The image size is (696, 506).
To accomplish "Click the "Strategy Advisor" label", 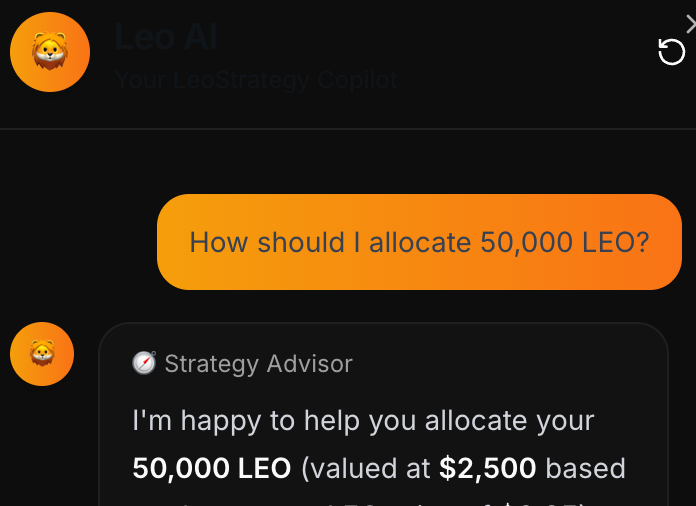I will (x=258, y=363).
